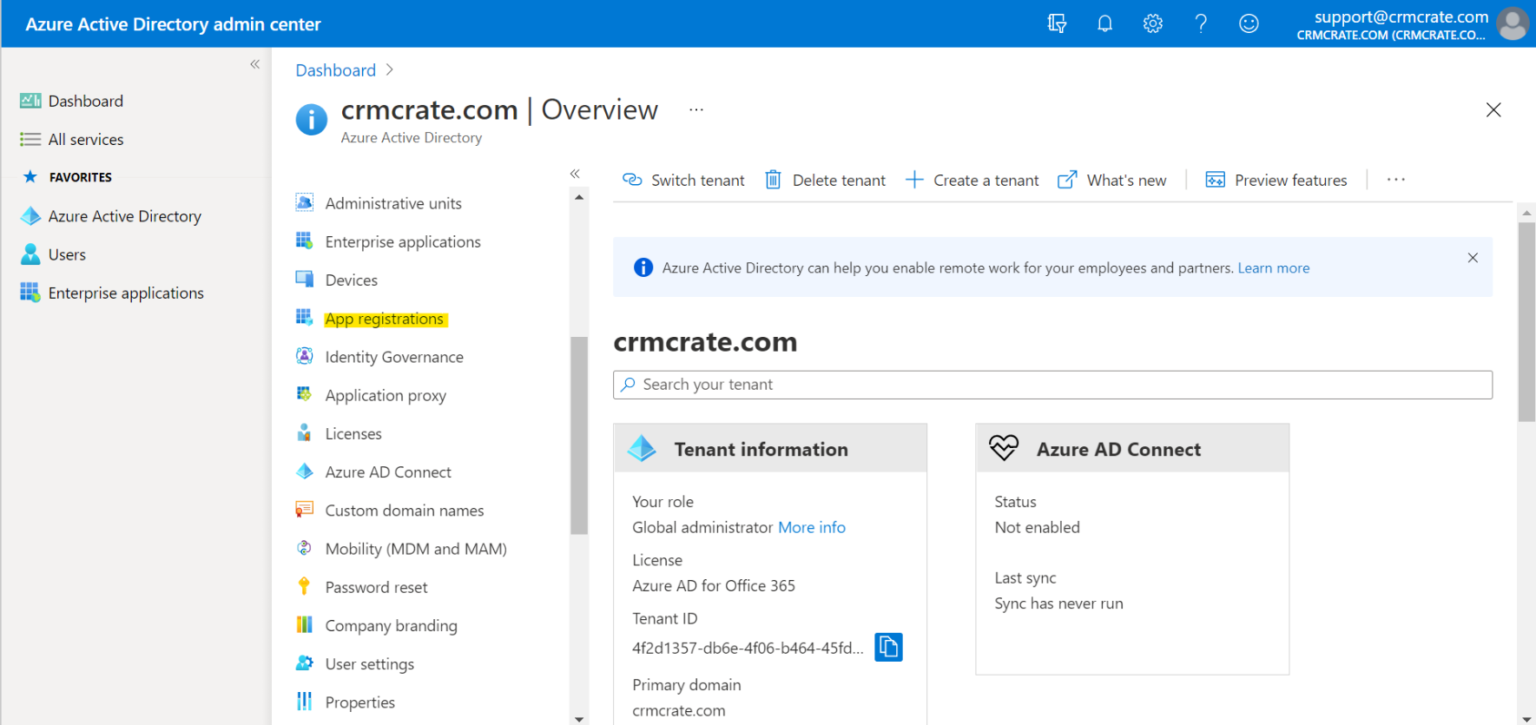Open the settings gear in top bar
Image resolution: width=1536 pixels, height=725 pixels.
pyautogui.click(x=1152, y=22)
